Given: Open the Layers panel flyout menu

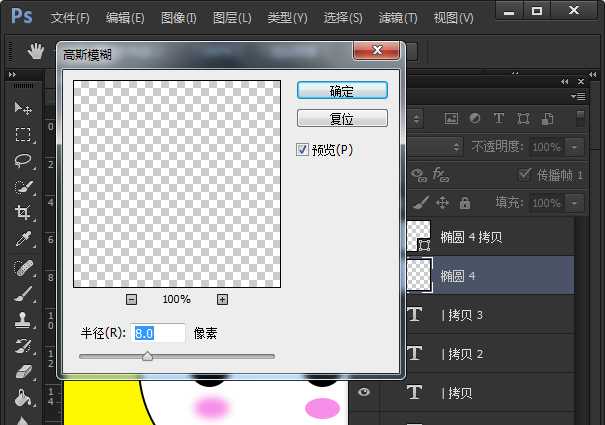Looking at the screenshot, I should tap(578, 96).
